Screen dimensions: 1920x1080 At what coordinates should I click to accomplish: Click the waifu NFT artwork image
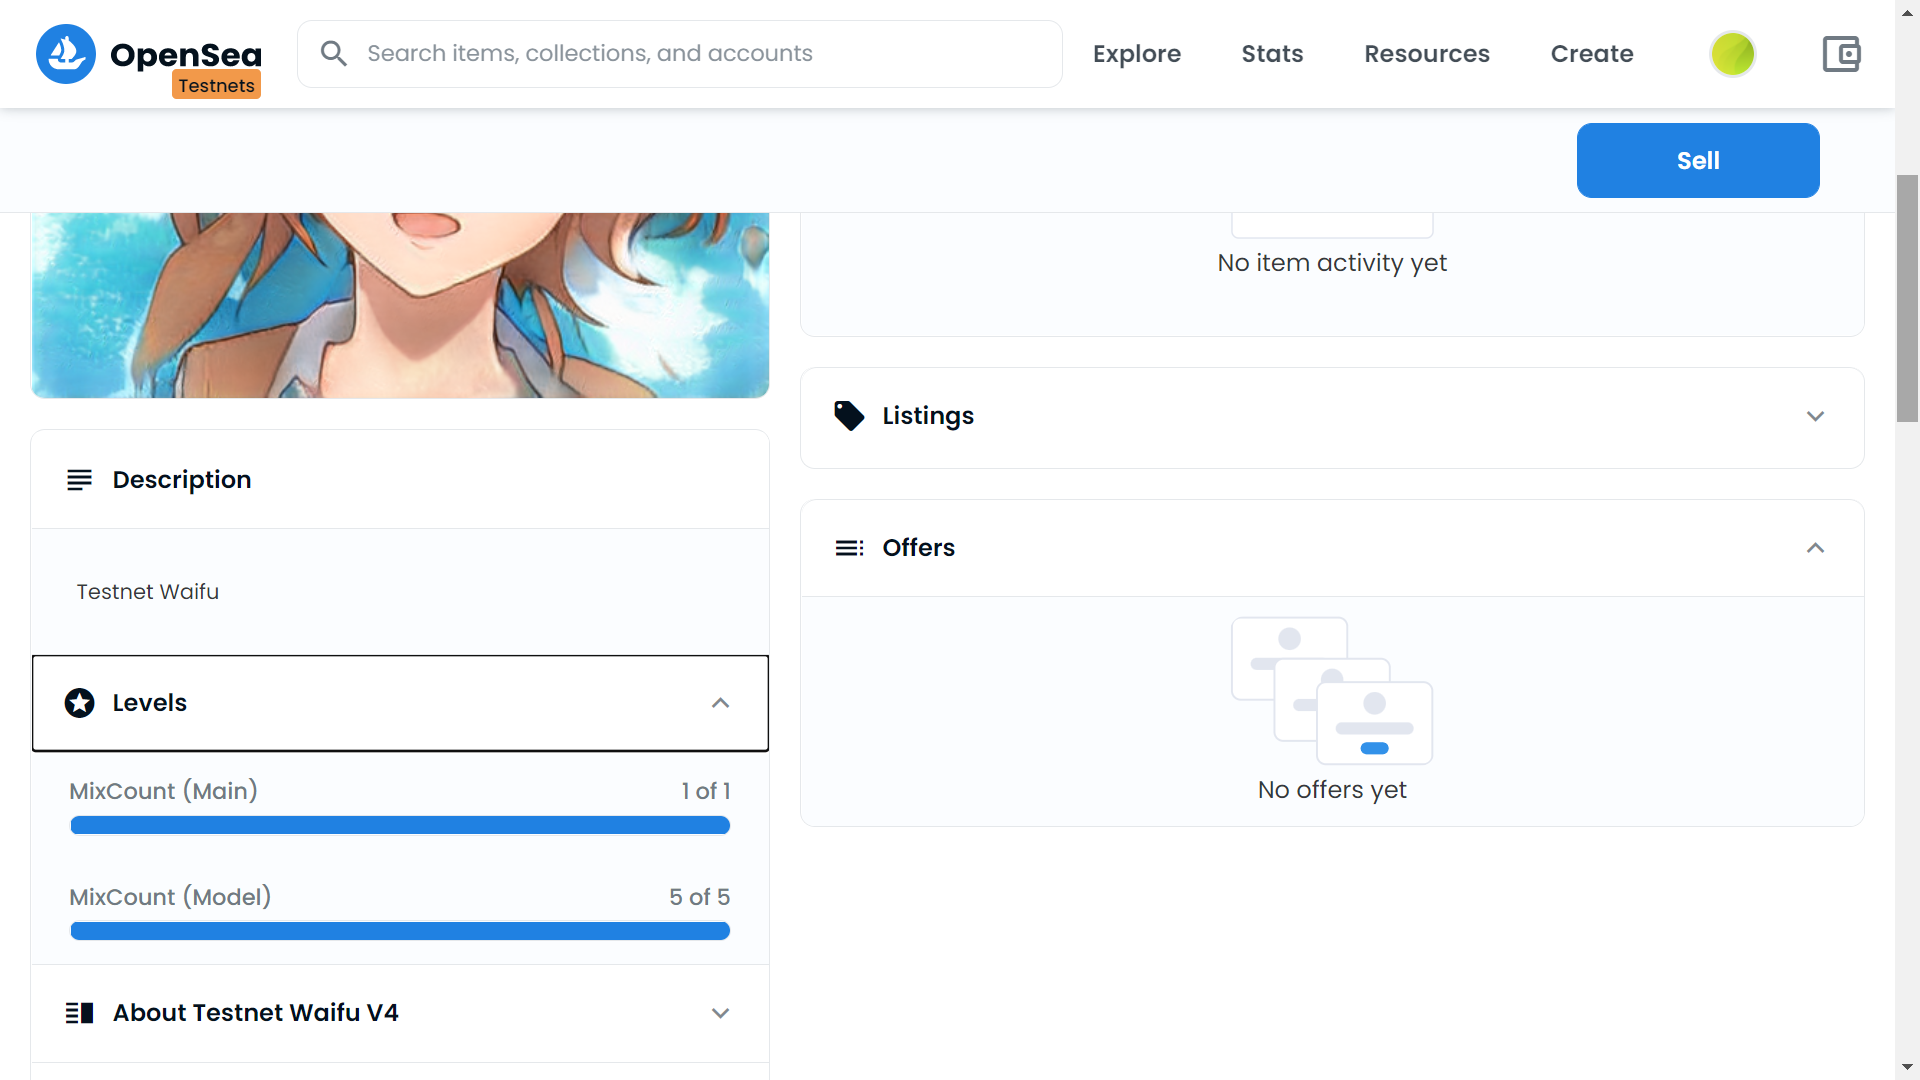pyautogui.click(x=400, y=305)
